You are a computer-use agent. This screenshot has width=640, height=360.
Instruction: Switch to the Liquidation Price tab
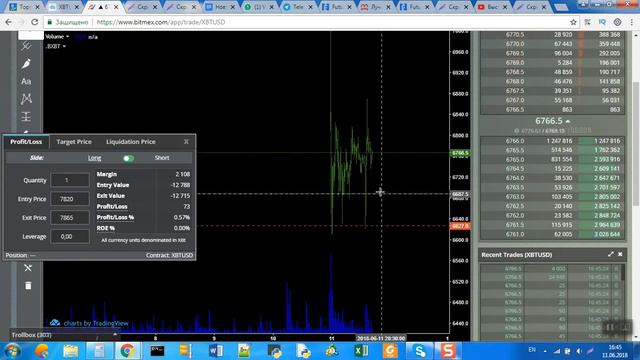[131, 142]
